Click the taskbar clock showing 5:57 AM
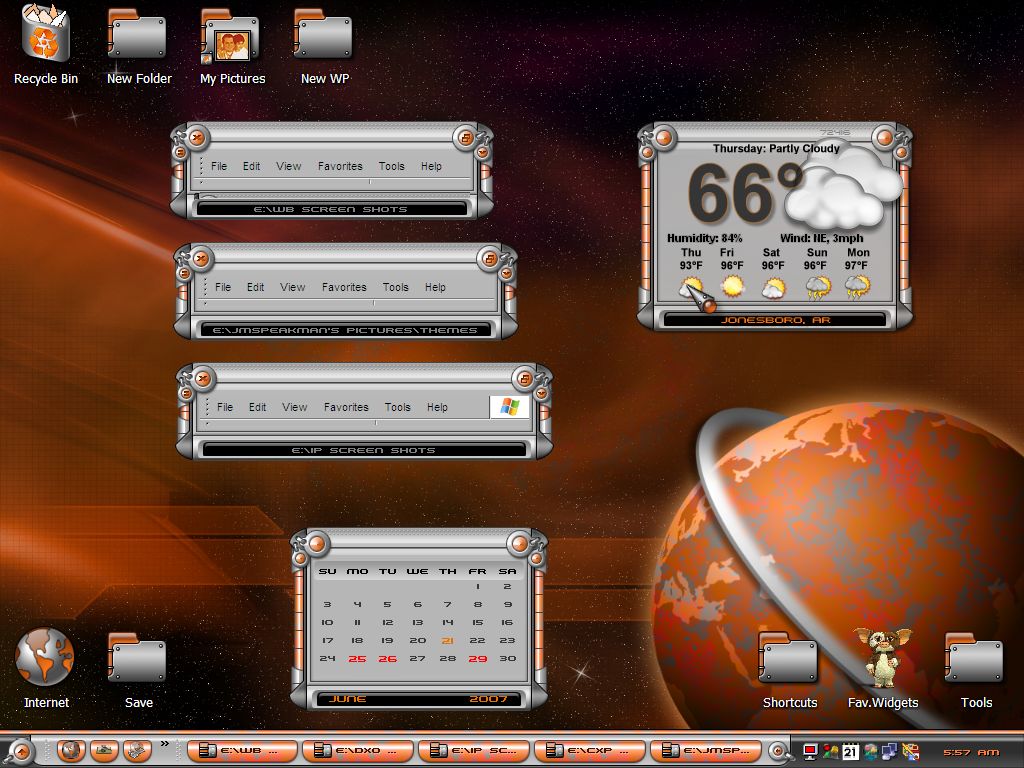1024x768 pixels. (x=971, y=752)
